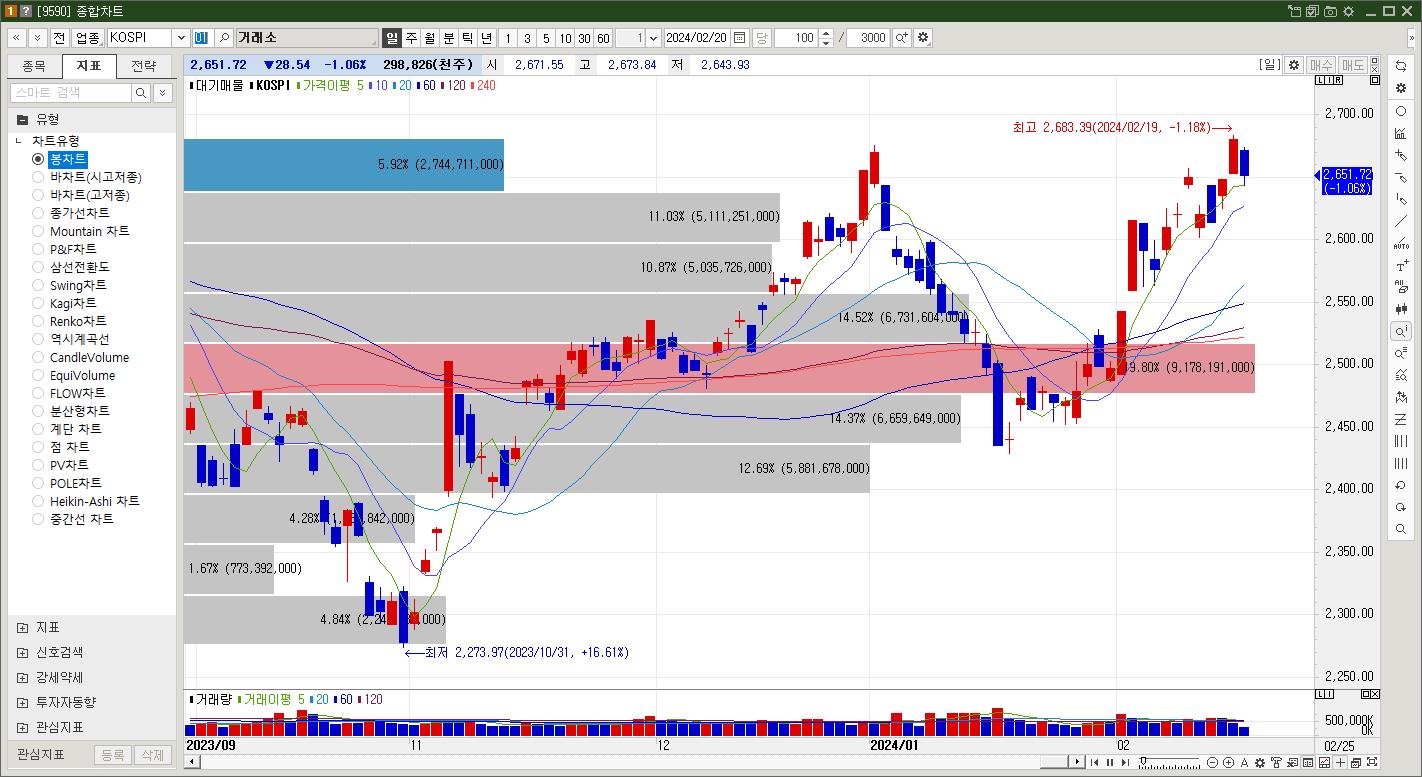Click the zoom-out minus circle icon

1212,763
